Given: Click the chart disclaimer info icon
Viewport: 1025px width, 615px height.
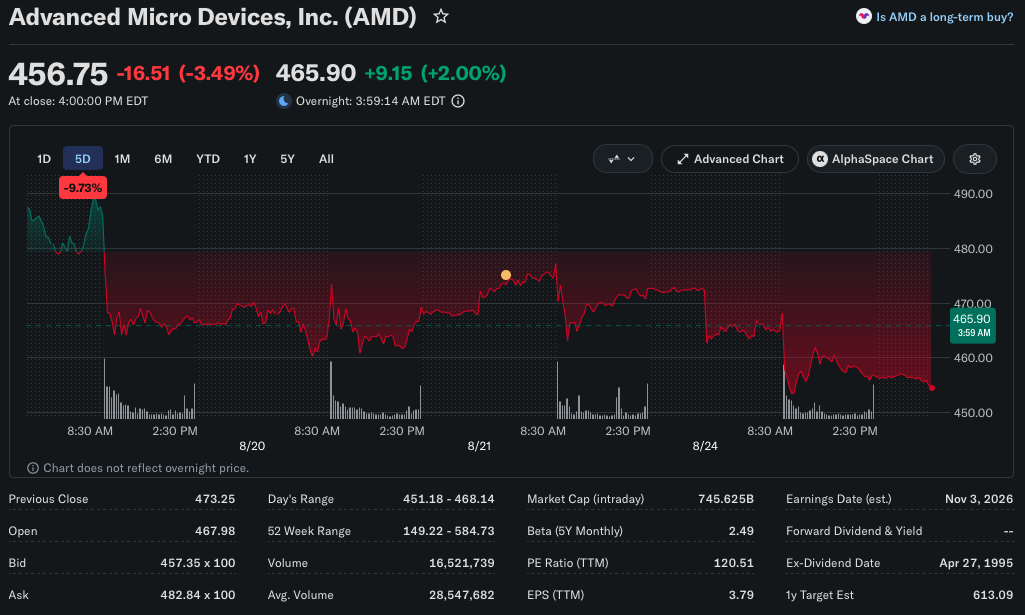Looking at the screenshot, I should [33, 468].
